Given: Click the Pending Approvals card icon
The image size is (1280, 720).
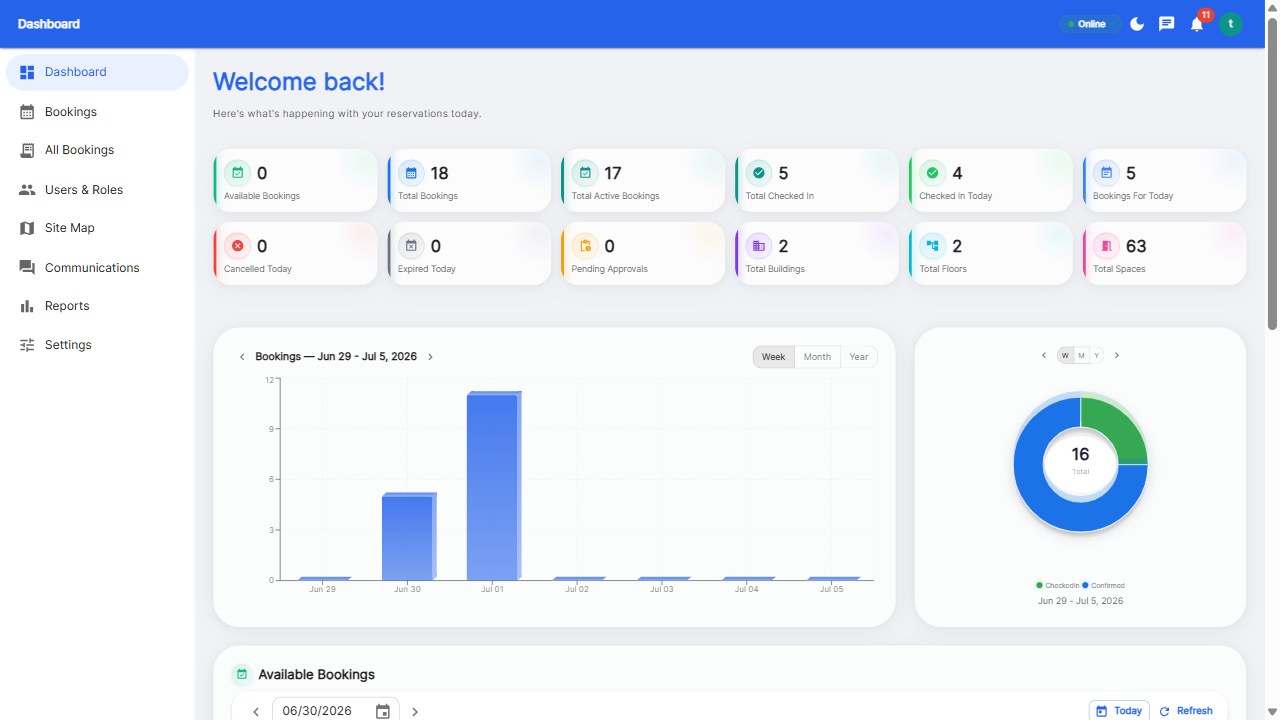Looking at the screenshot, I should 585,246.
